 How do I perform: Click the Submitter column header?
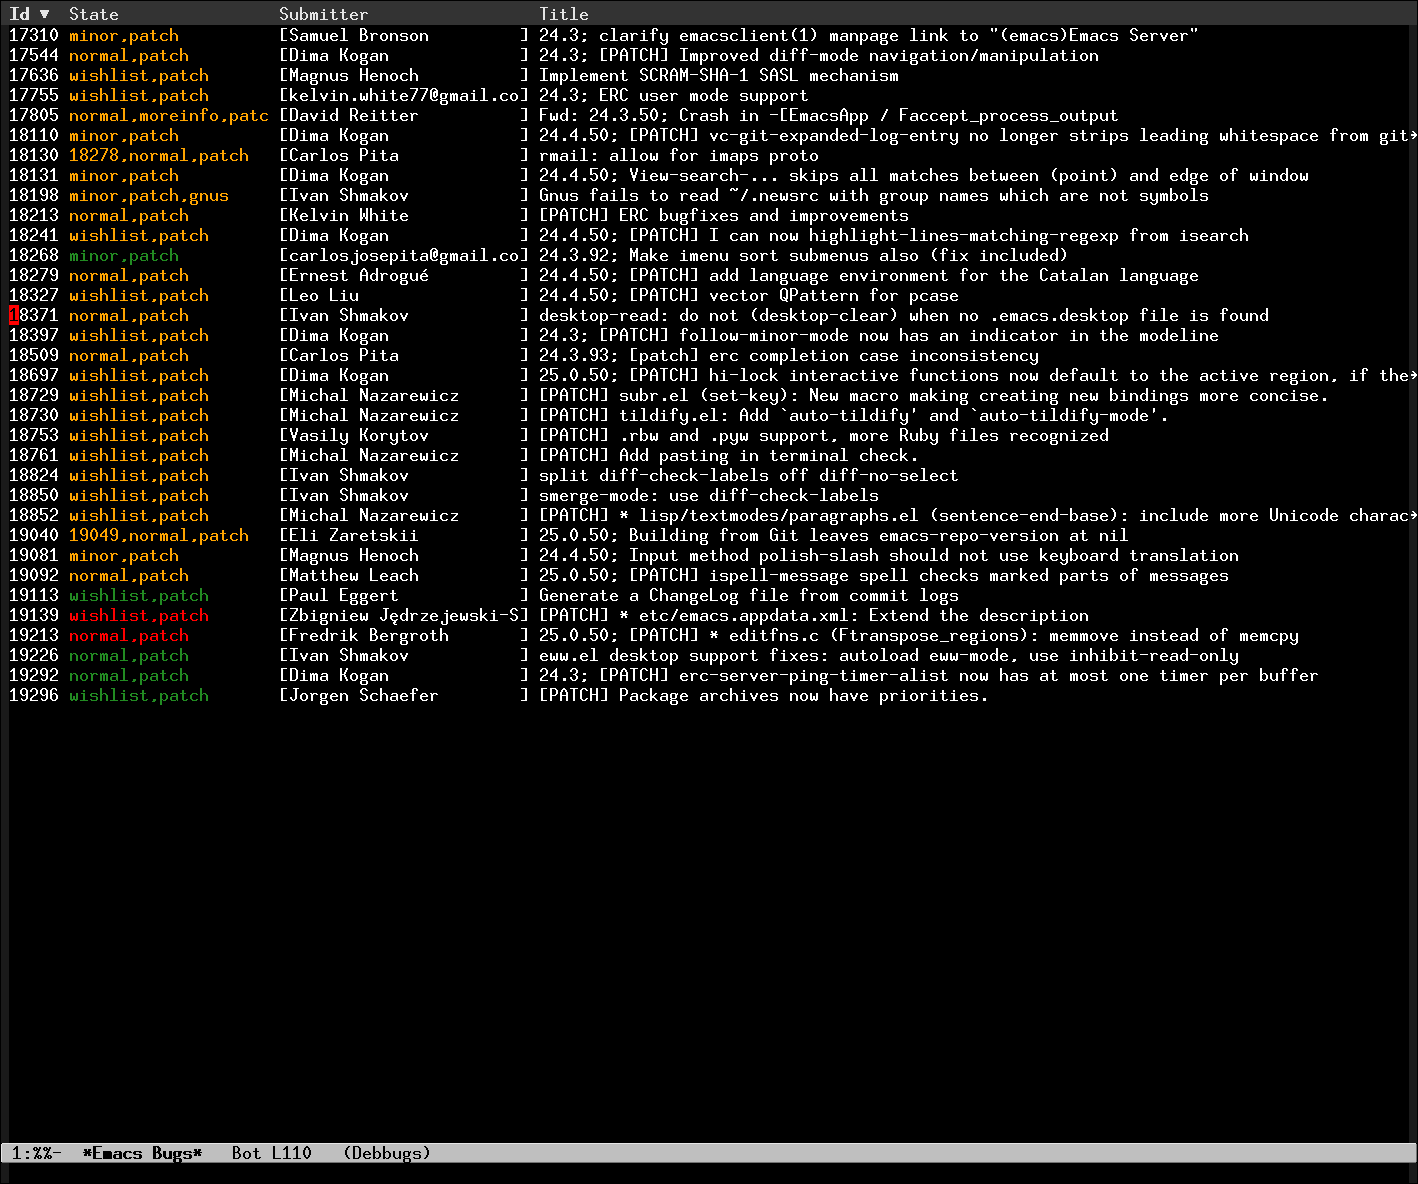click(324, 14)
